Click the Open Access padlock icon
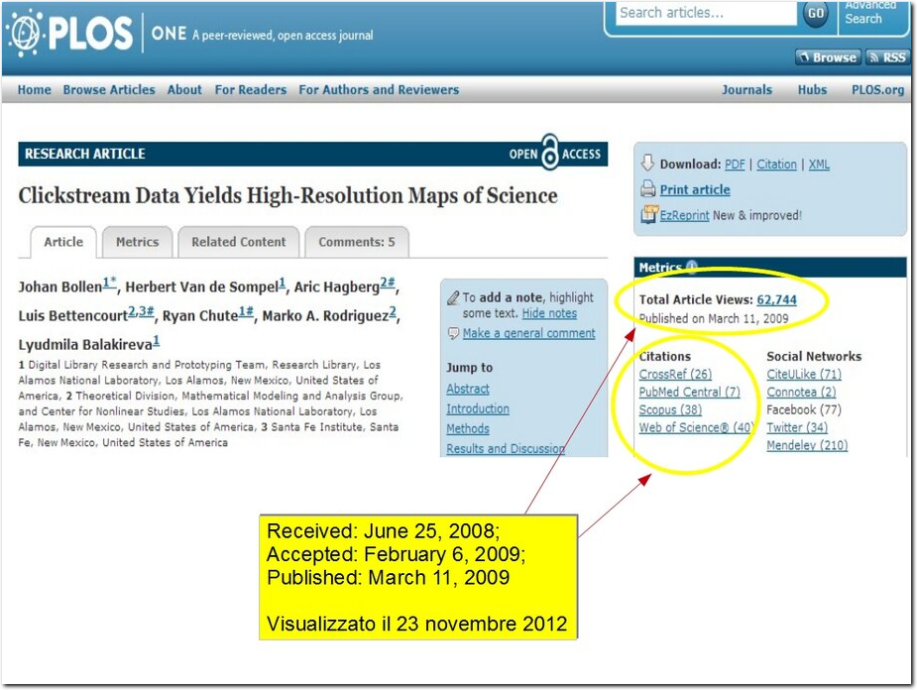This screenshot has height=690, width=917. 550,153
